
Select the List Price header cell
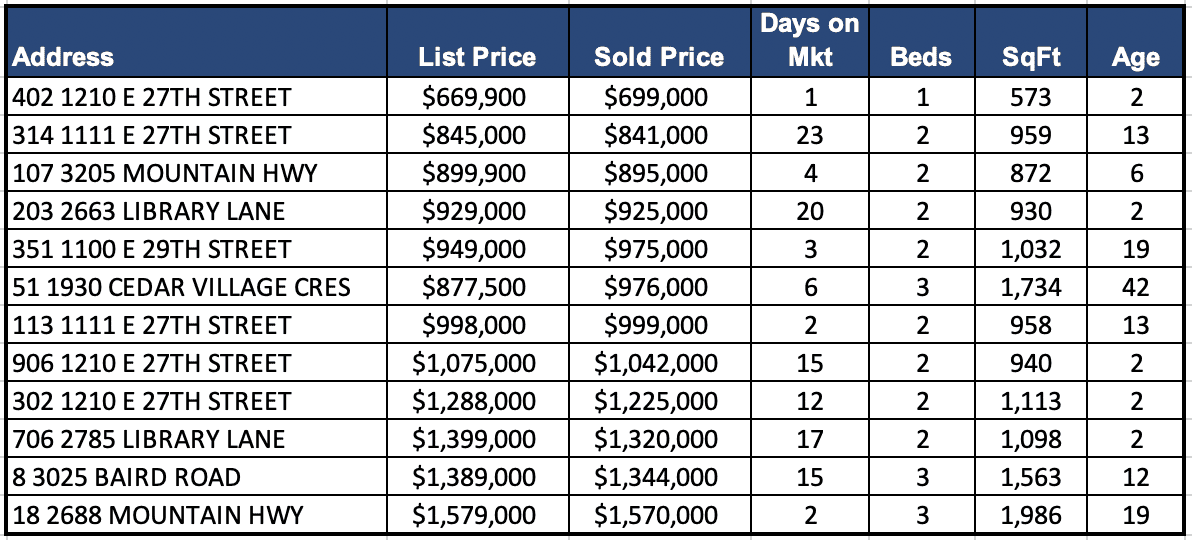477,57
